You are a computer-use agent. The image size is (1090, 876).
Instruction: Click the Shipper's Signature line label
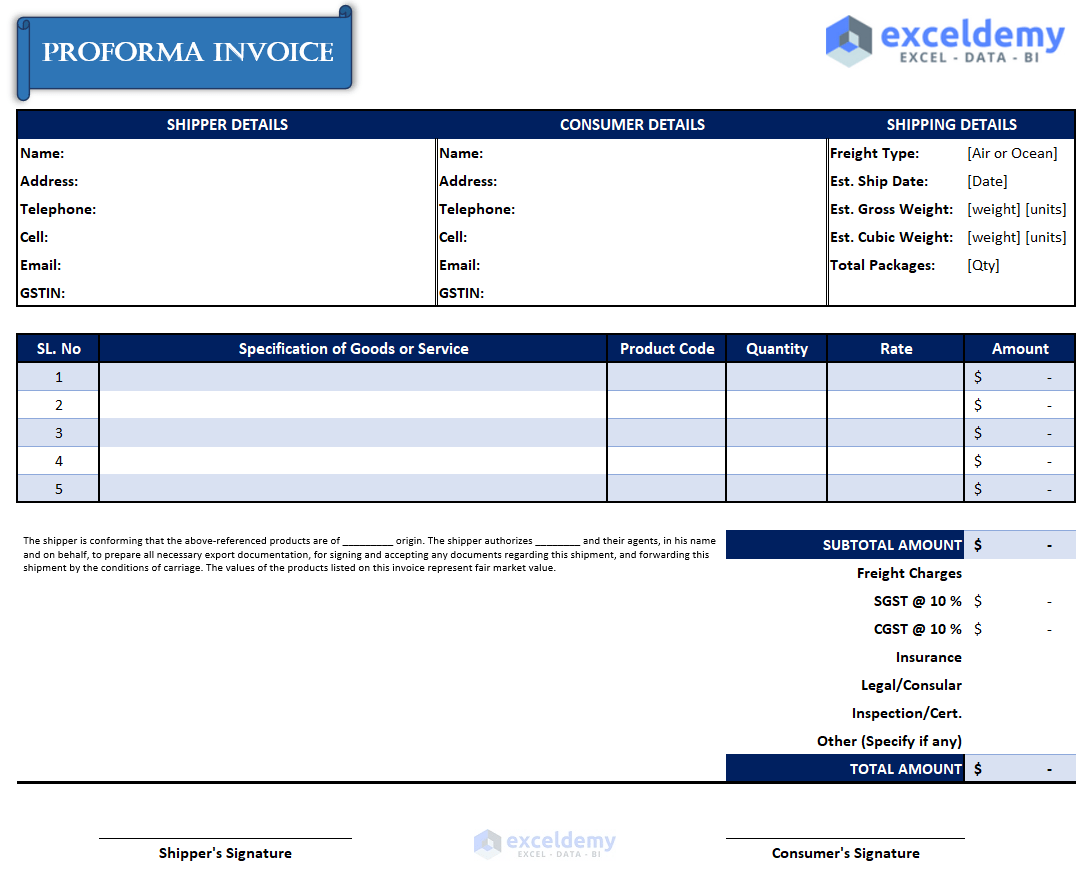[225, 853]
